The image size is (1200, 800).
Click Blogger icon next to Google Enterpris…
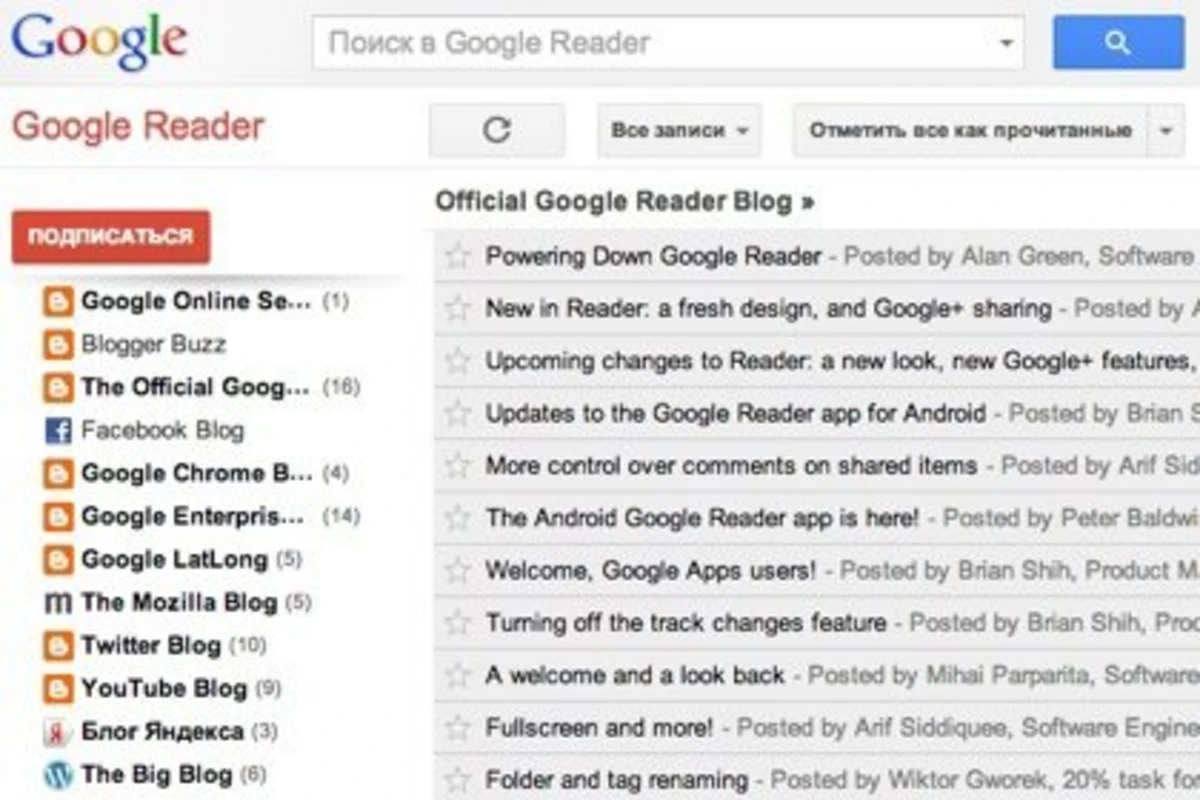[x=58, y=517]
